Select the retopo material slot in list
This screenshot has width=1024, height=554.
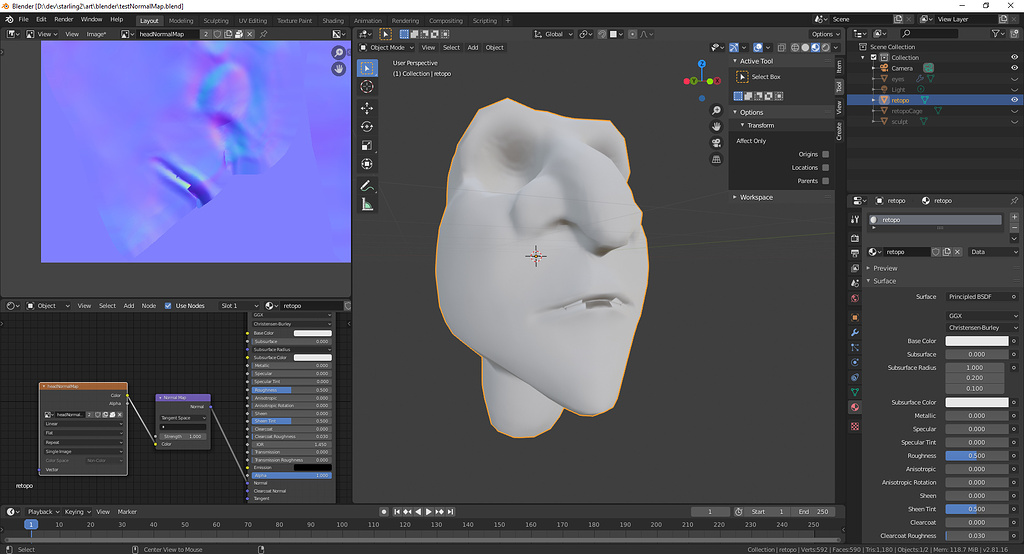click(935, 220)
